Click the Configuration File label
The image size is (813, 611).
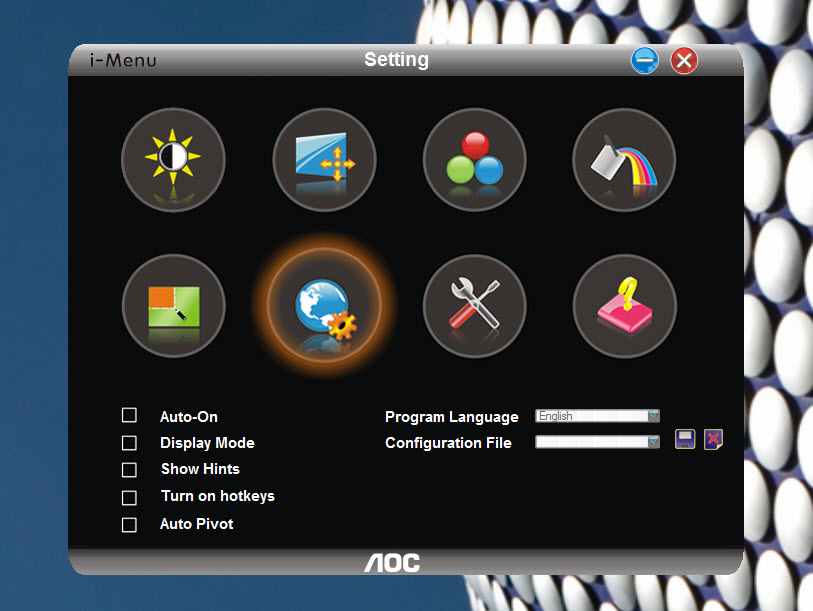pos(448,443)
